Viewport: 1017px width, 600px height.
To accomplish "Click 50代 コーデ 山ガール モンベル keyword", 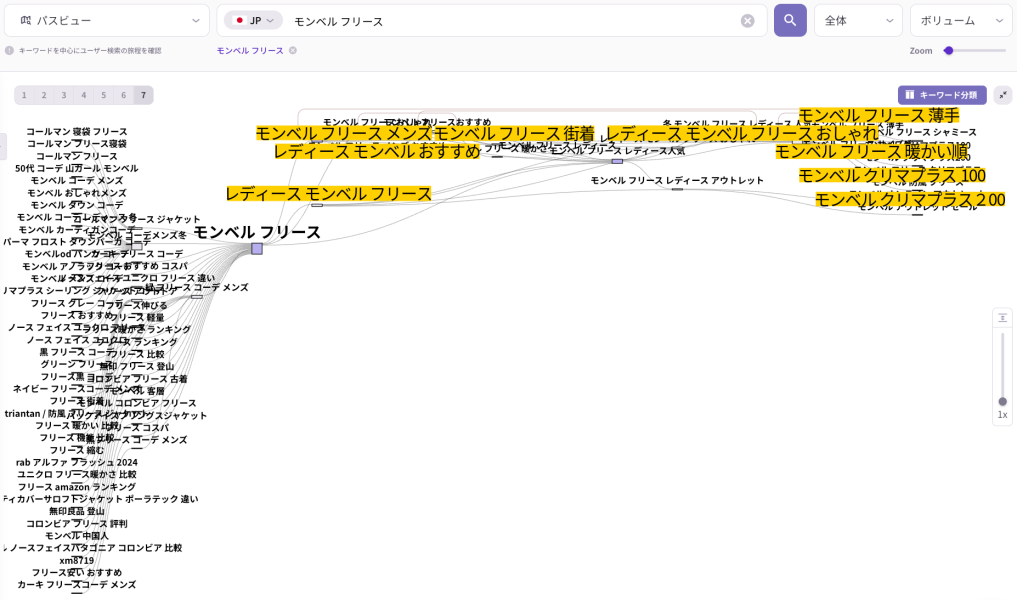I will (77, 169).
